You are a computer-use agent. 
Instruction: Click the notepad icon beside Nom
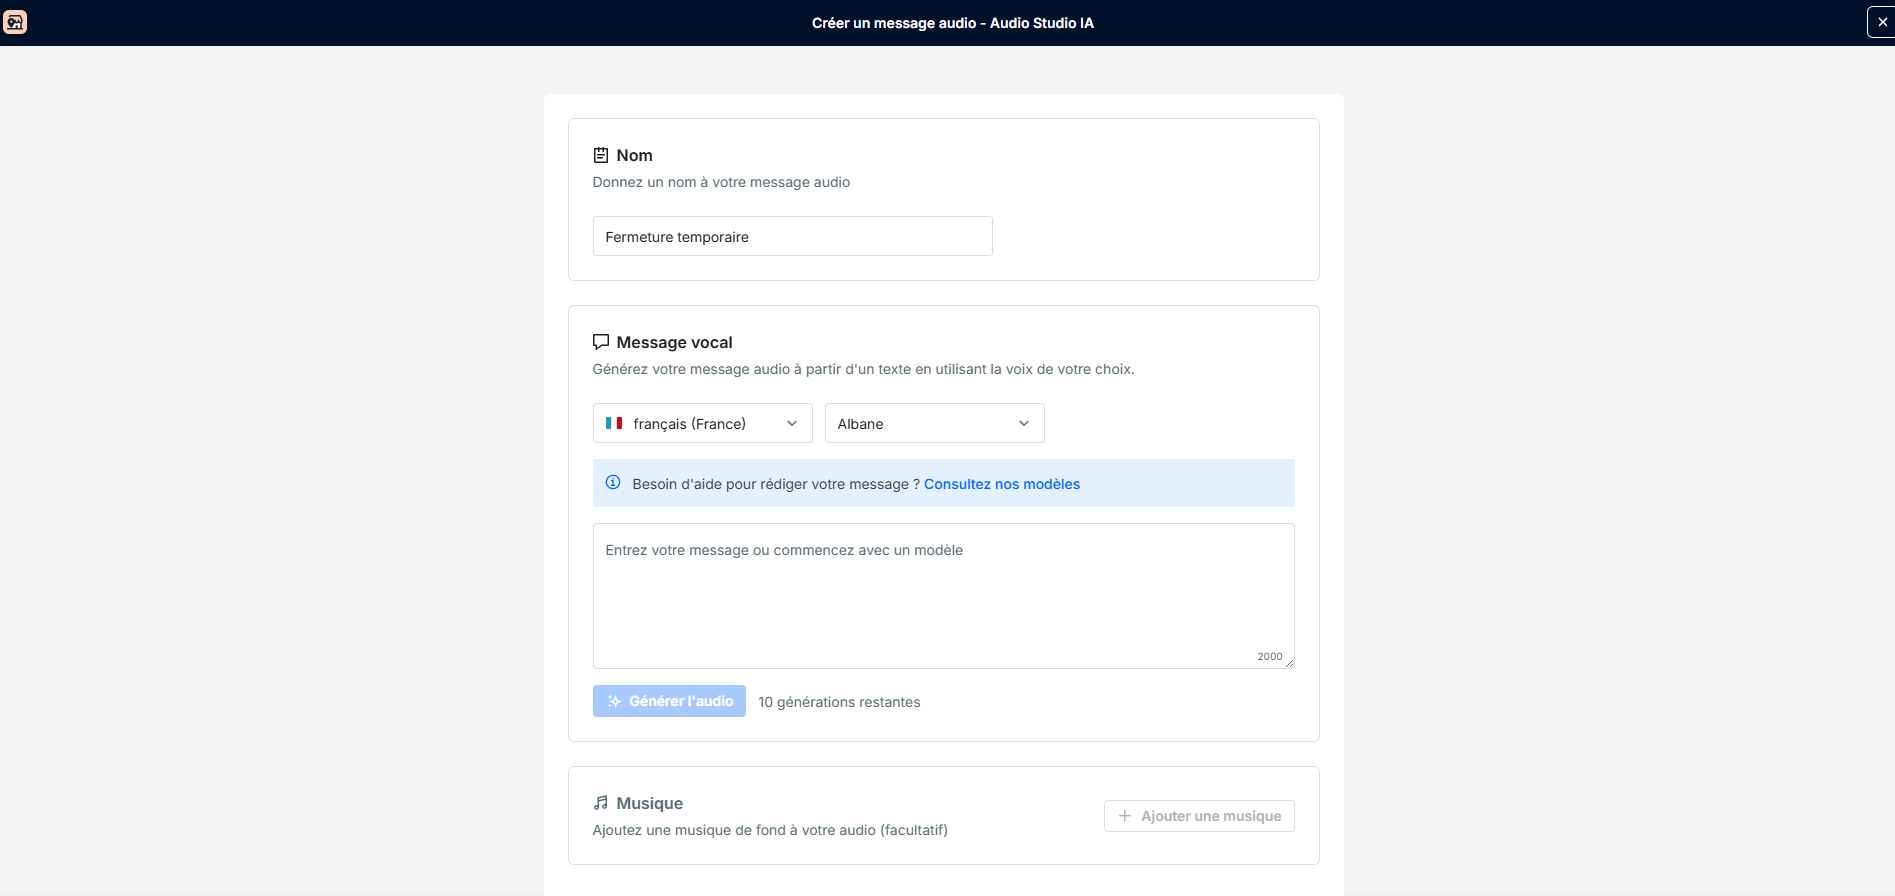(x=601, y=155)
